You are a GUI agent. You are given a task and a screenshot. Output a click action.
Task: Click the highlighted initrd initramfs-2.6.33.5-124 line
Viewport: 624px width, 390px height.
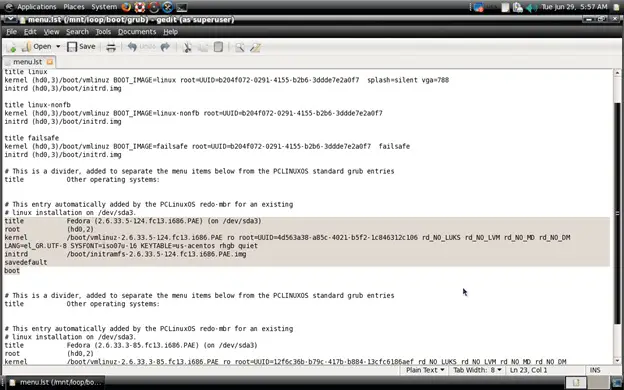(x=125, y=254)
